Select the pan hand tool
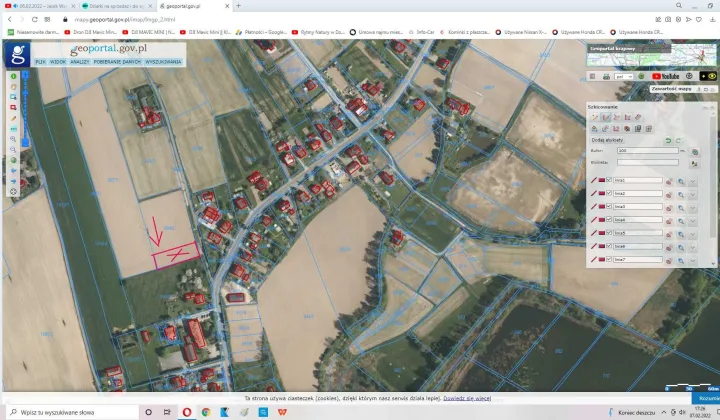Viewport: 720px width, 420px height. tap(13, 86)
